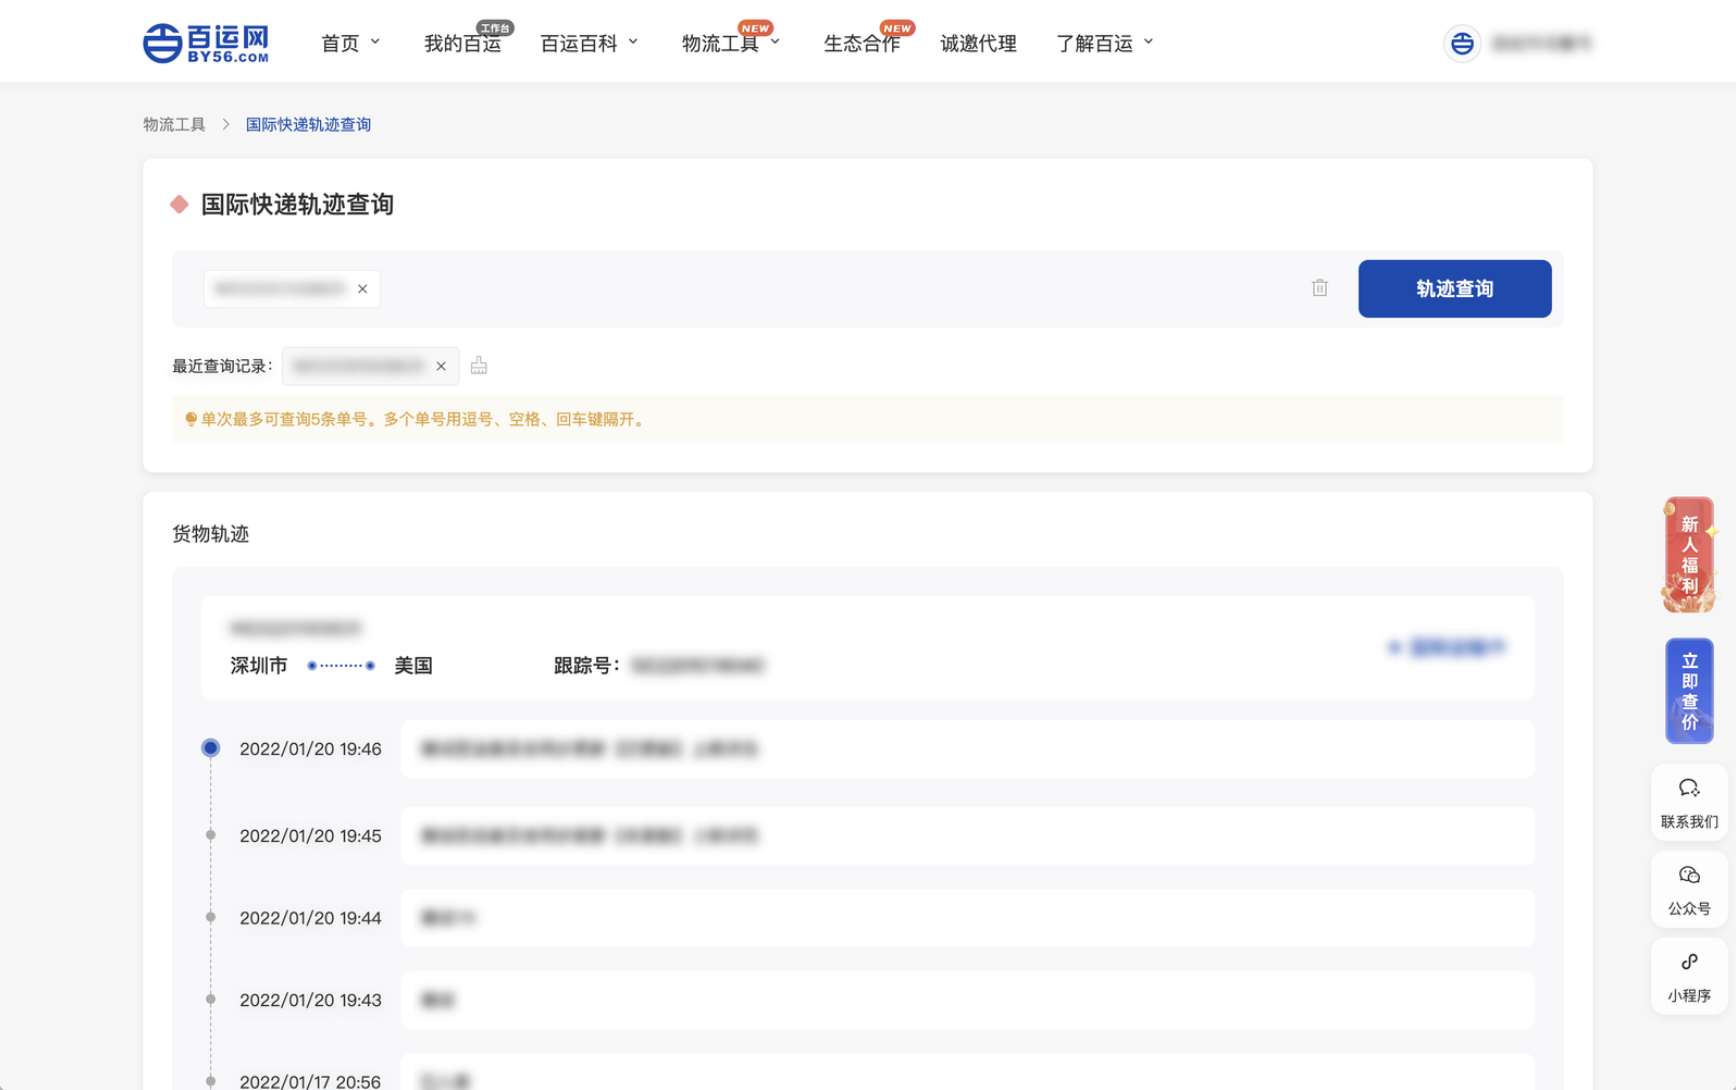
Task: Go back via the 物流工具 breadcrumb link
Action: 174,123
